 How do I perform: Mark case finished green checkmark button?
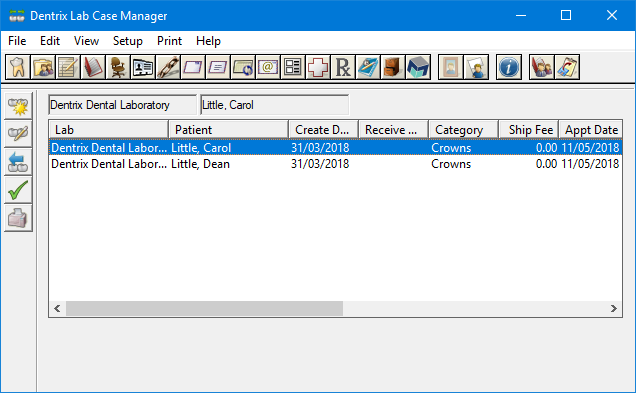18,190
